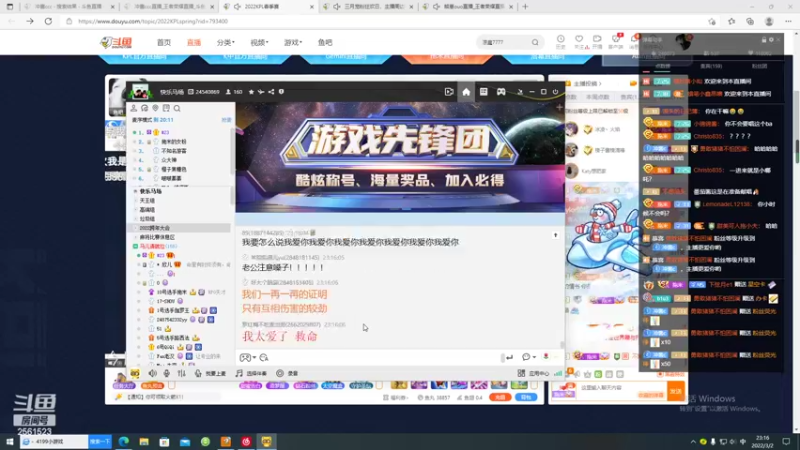This screenshot has height=450, width=800.
Task: Click orange 发送 send button in Douyu chat
Action: coord(676,391)
